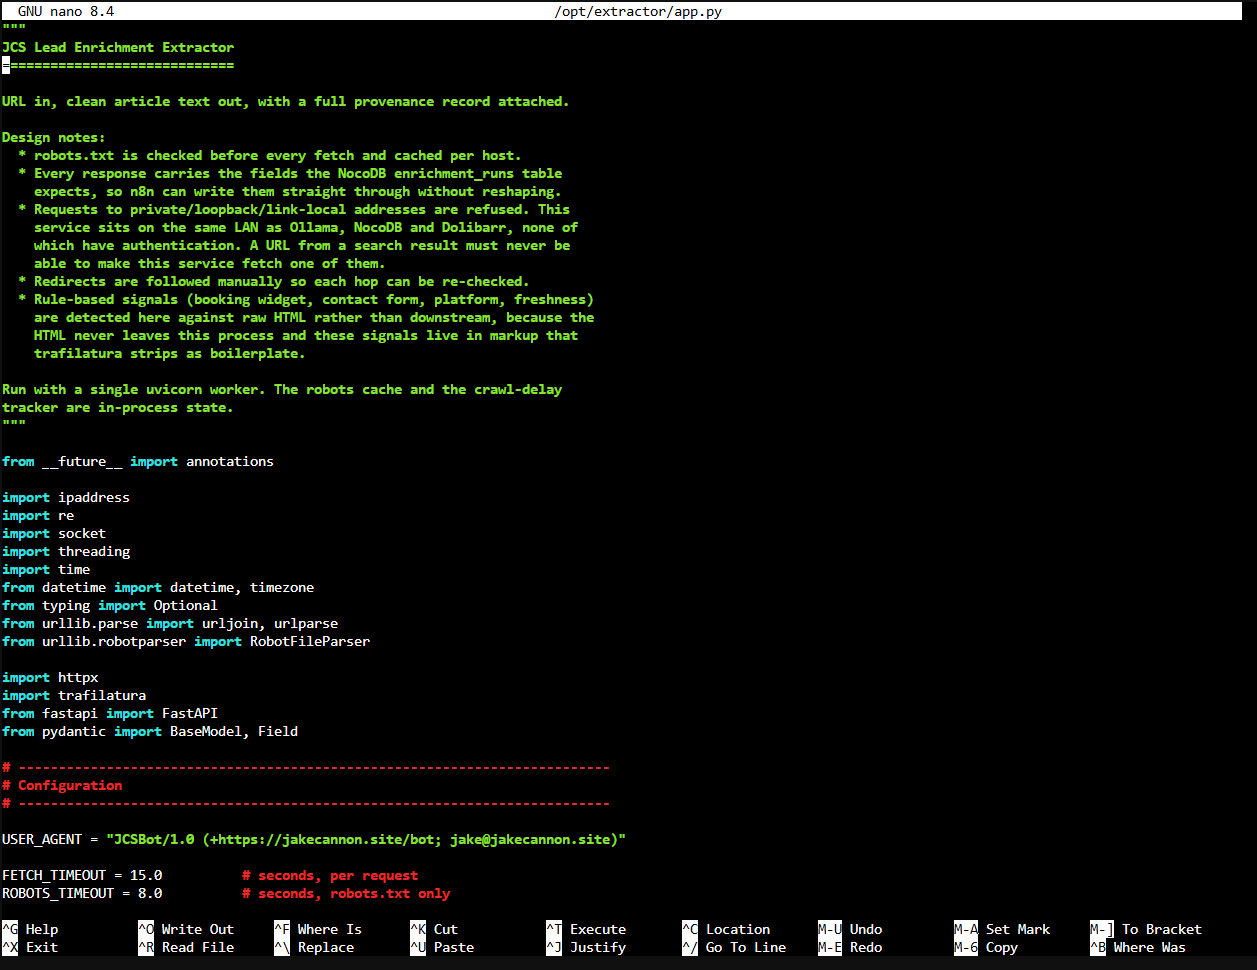Click the 'from datetime import datetime, timezone' line
Image resolution: width=1257 pixels, height=970 pixels.
click(x=158, y=587)
